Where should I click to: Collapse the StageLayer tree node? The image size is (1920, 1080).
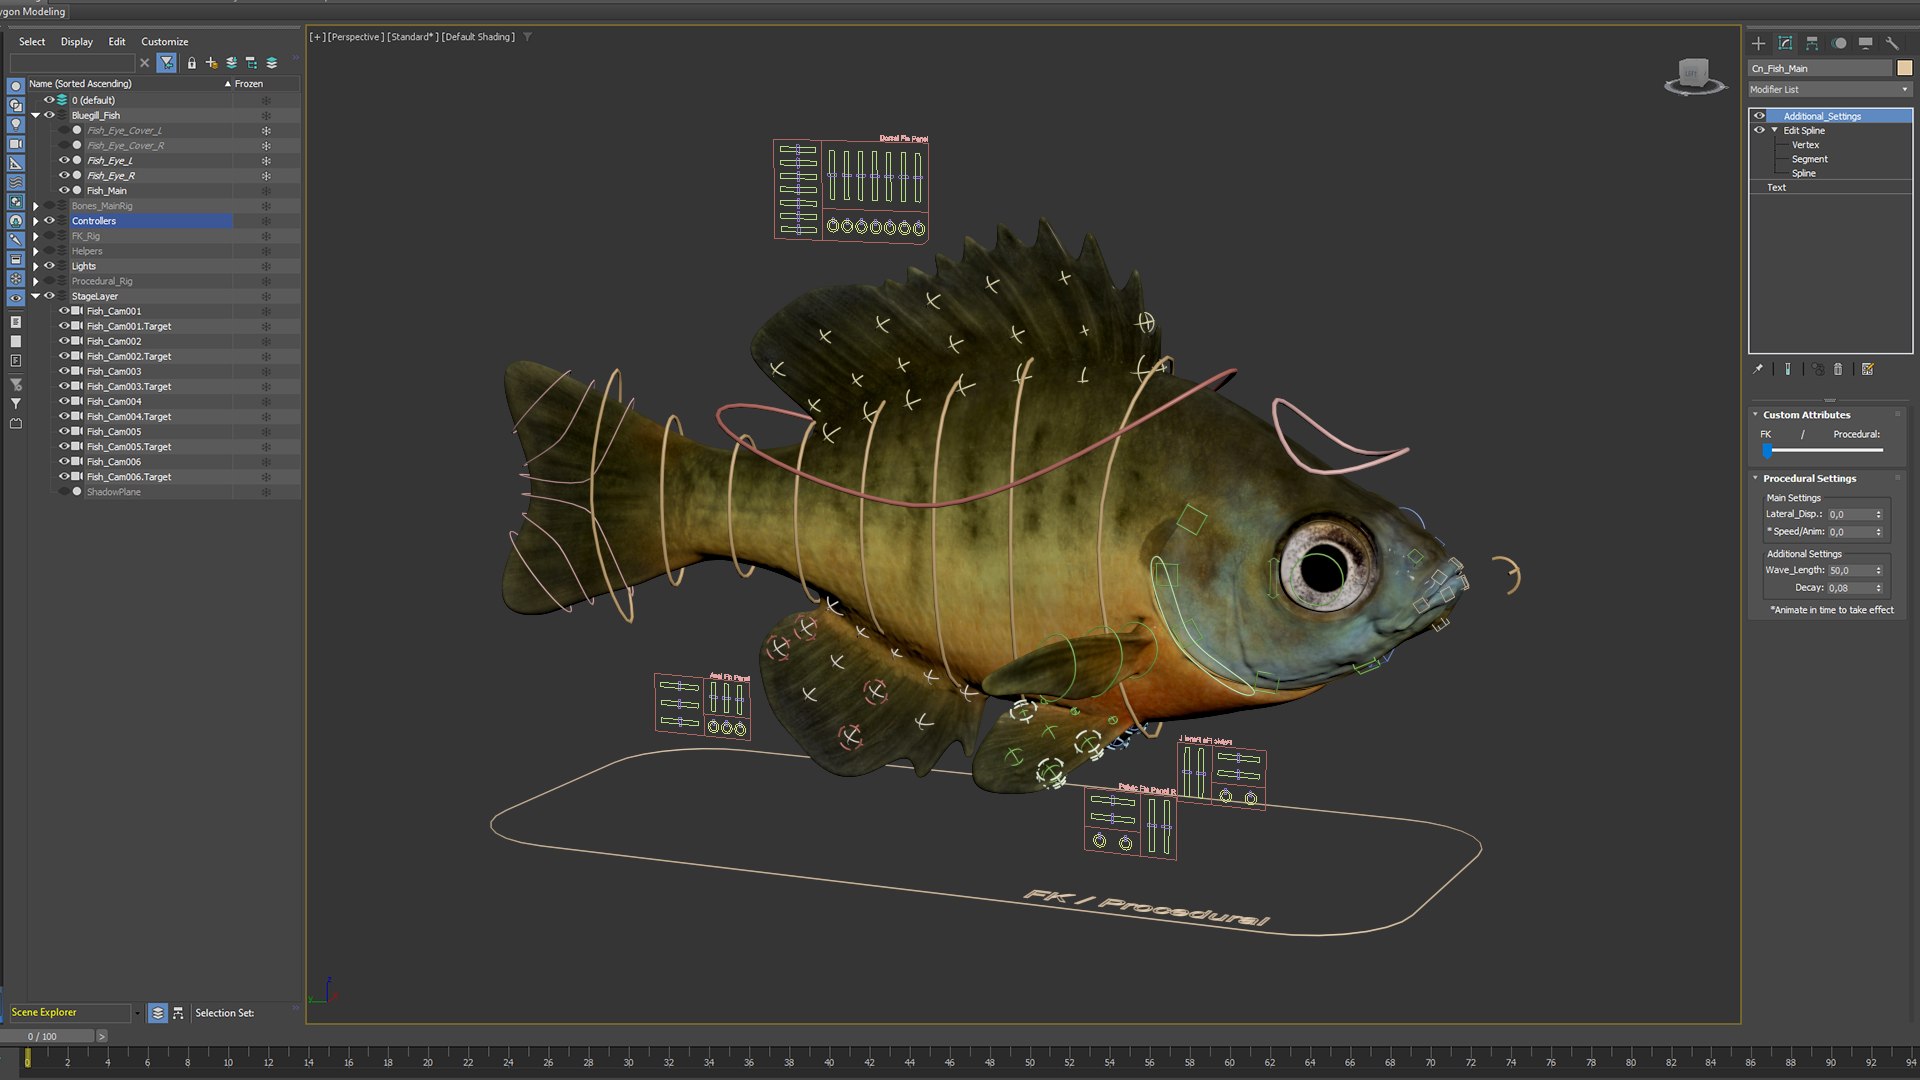(x=36, y=296)
